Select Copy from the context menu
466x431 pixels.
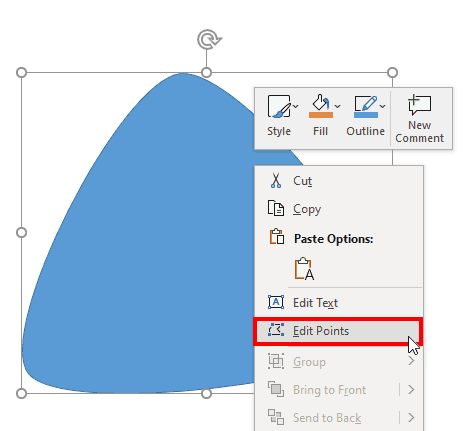click(x=339, y=209)
